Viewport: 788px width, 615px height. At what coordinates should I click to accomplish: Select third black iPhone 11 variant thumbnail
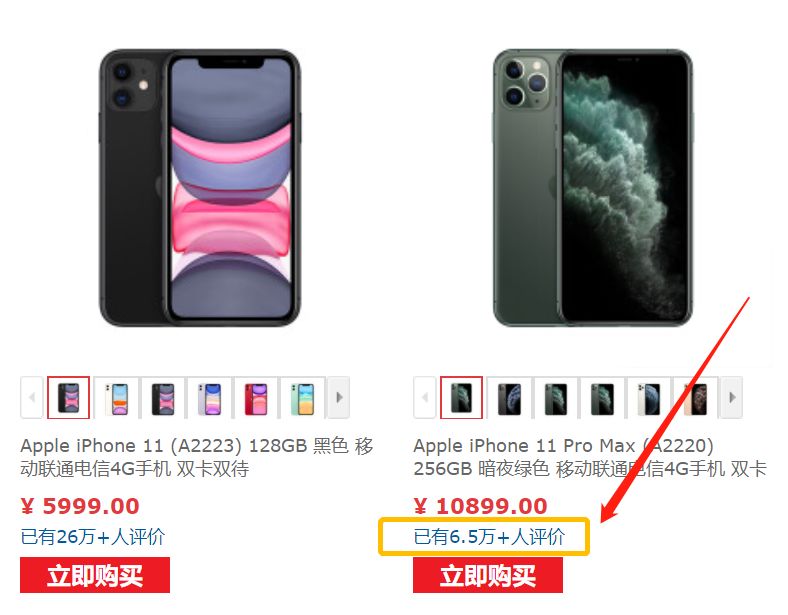click(163, 397)
